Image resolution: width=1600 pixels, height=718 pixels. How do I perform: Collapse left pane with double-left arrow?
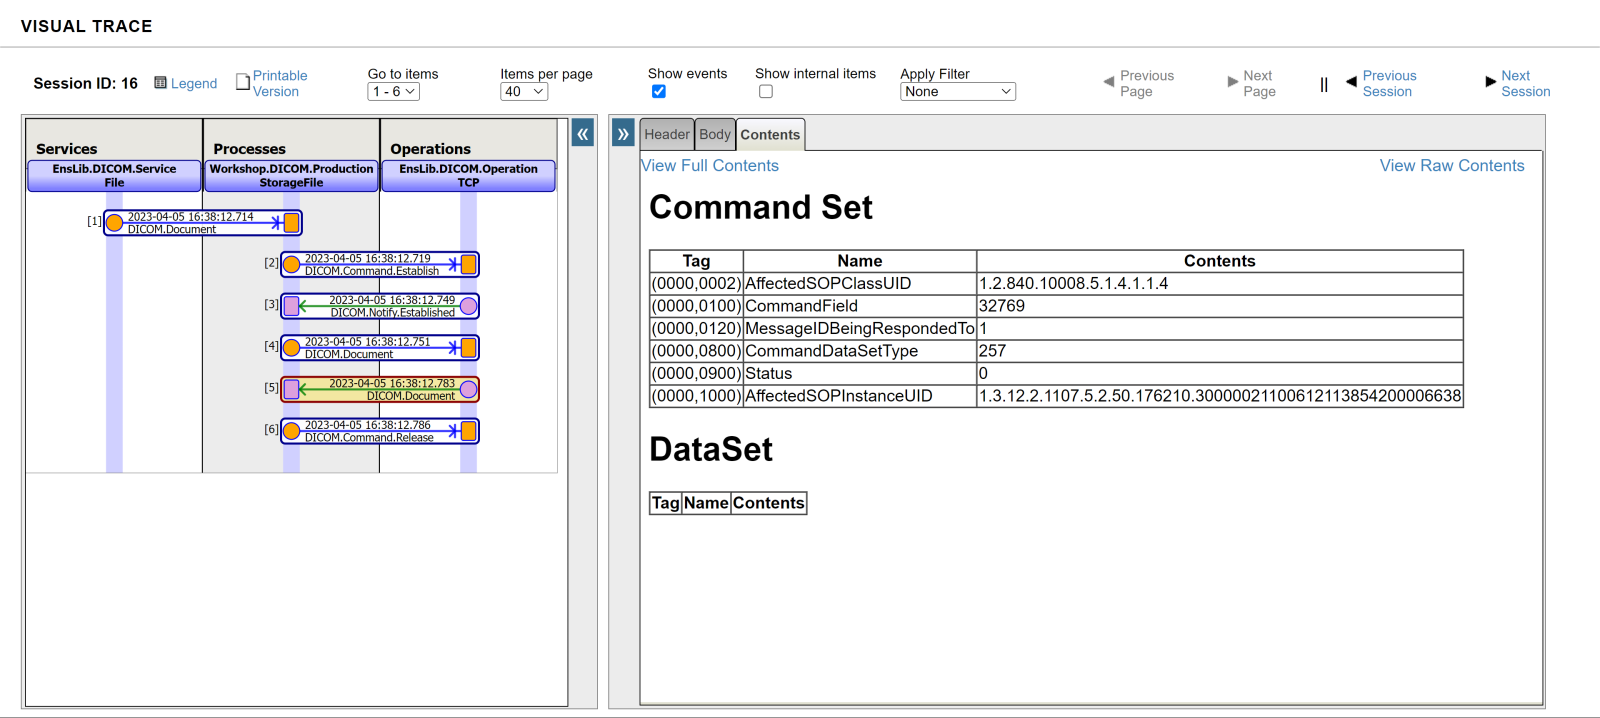[583, 133]
